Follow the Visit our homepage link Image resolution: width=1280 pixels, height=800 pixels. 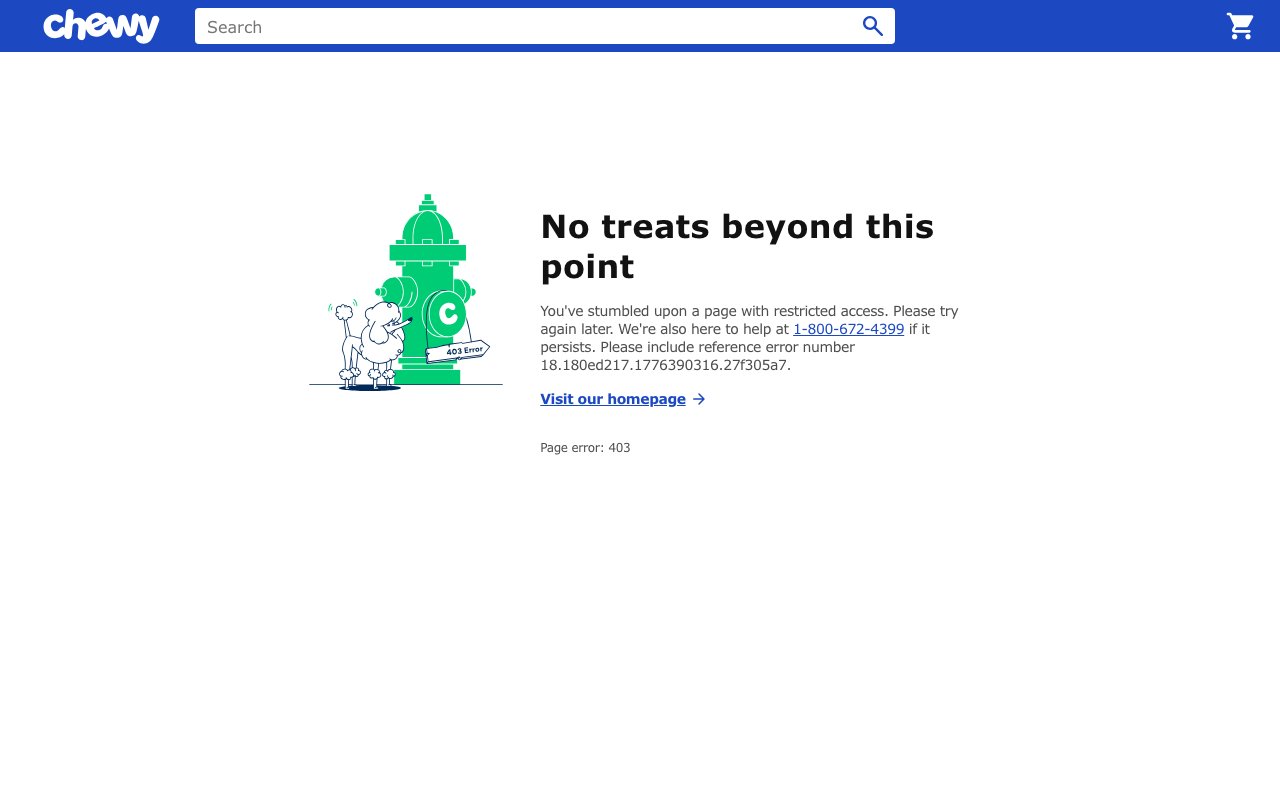coord(612,399)
